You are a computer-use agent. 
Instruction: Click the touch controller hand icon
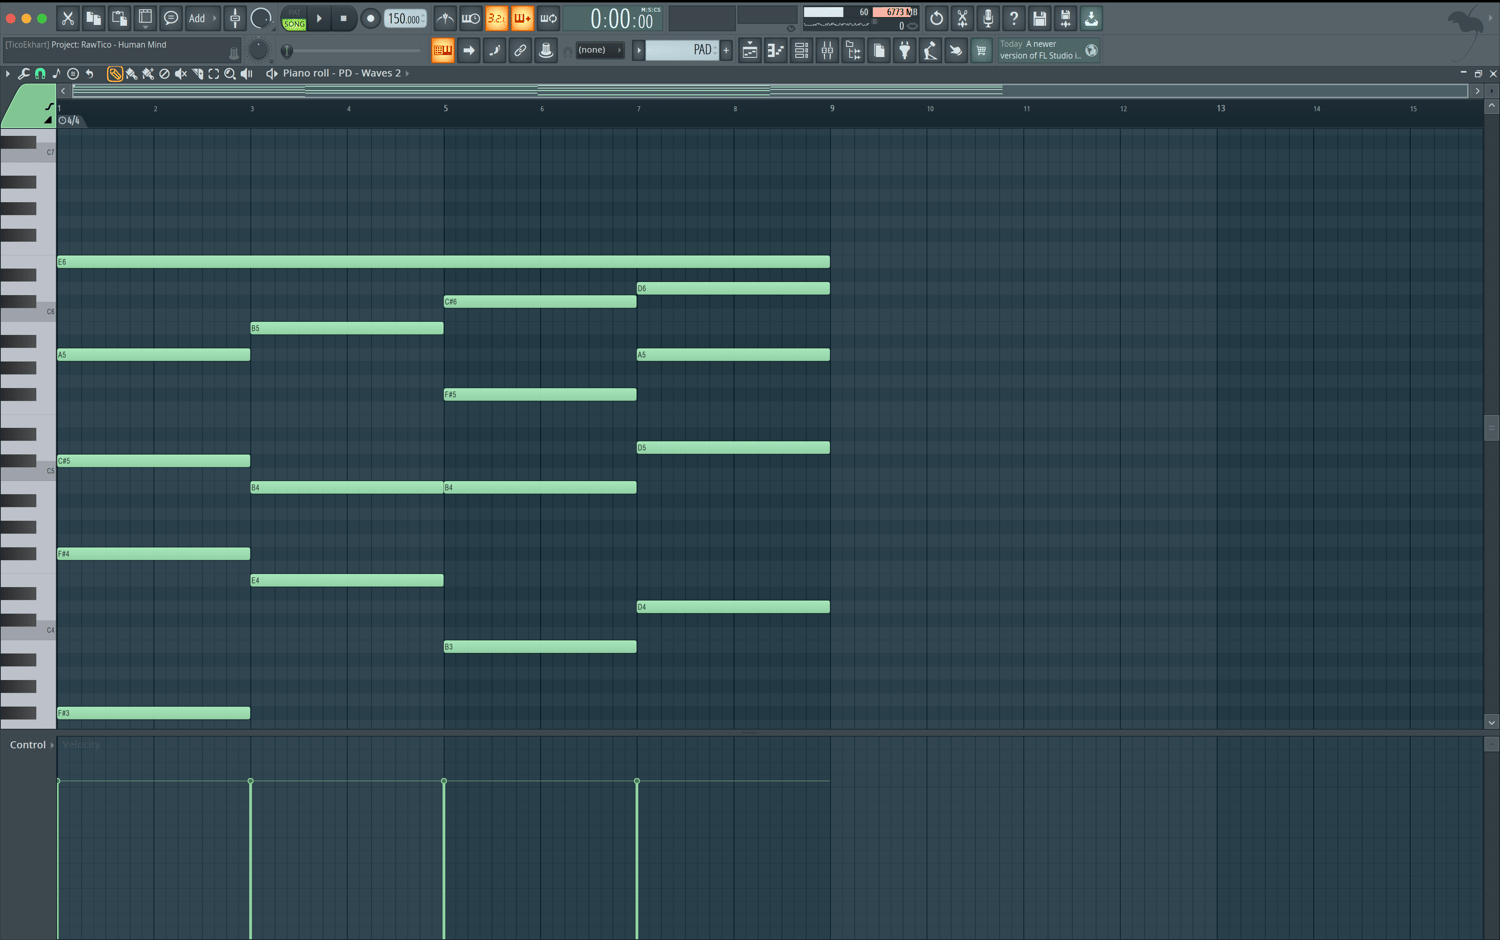click(x=956, y=50)
